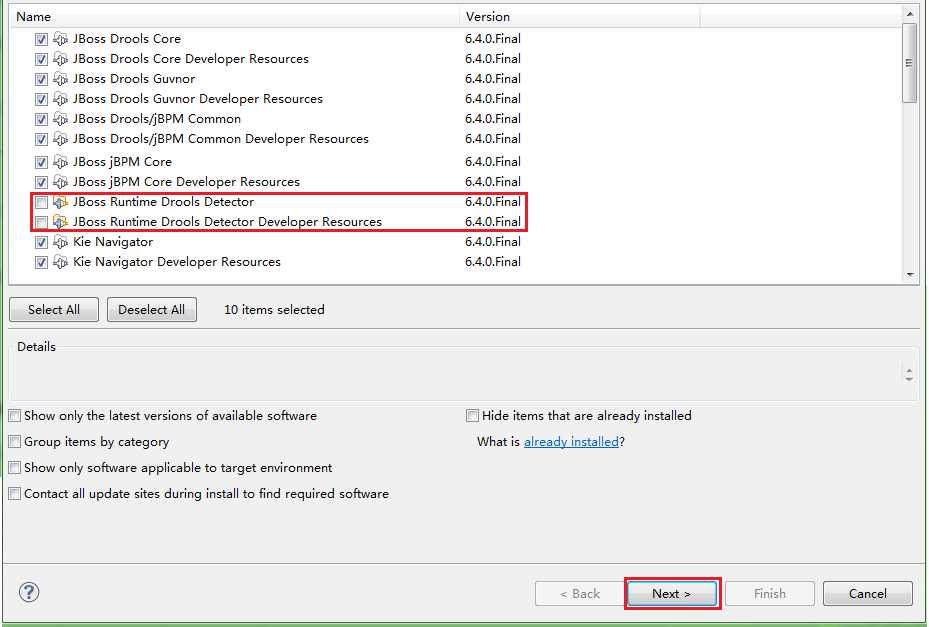
Task: Select the JBoss jBPM Core feature icon
Action: (60, 162)
